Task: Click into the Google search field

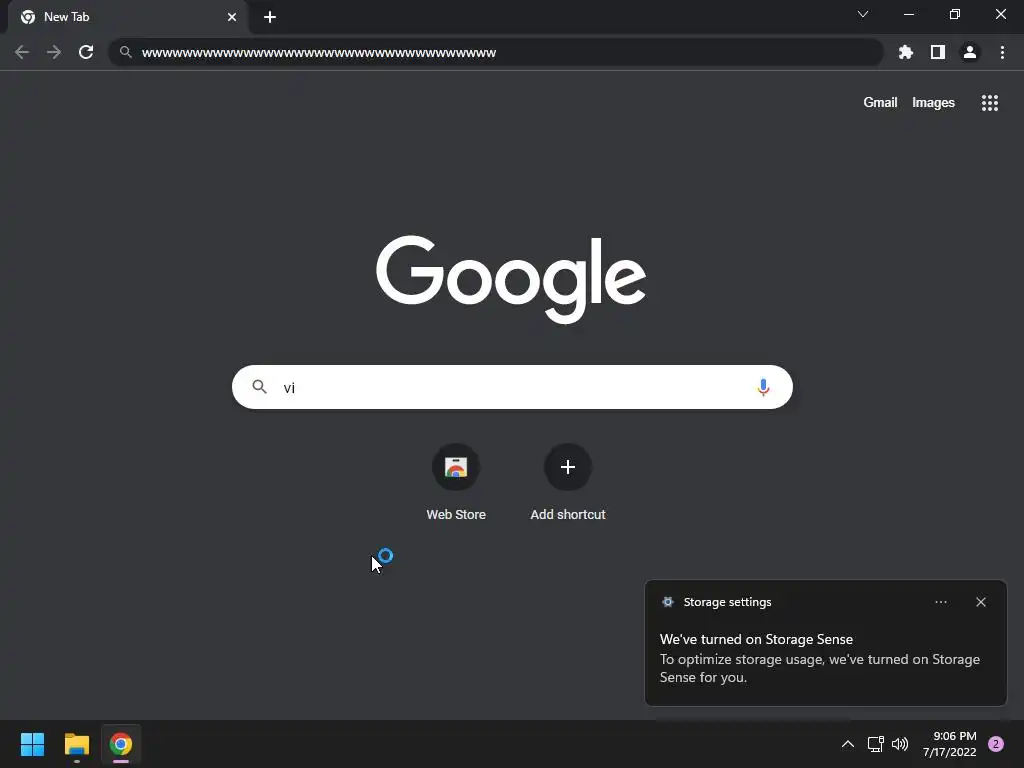Action: pos(512,387)
